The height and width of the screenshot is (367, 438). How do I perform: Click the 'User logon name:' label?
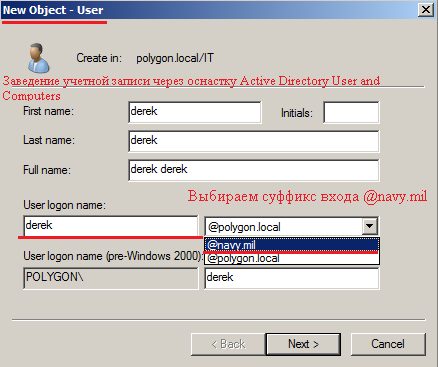click(64, 205)
